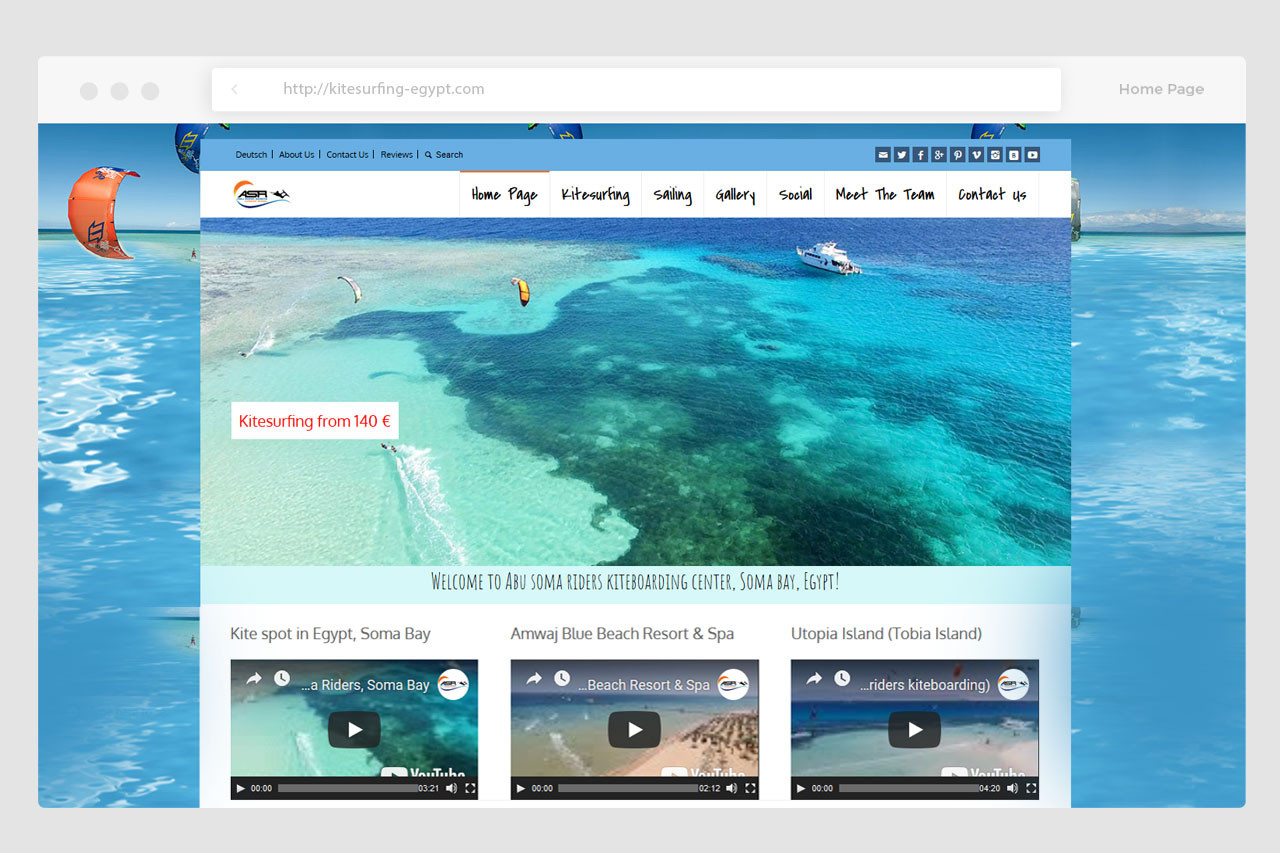The height and width of the screenshot is (853, 1280).
Task: Start the Beach Resort & Spa video with center play
Action: [x=634, y=730]
